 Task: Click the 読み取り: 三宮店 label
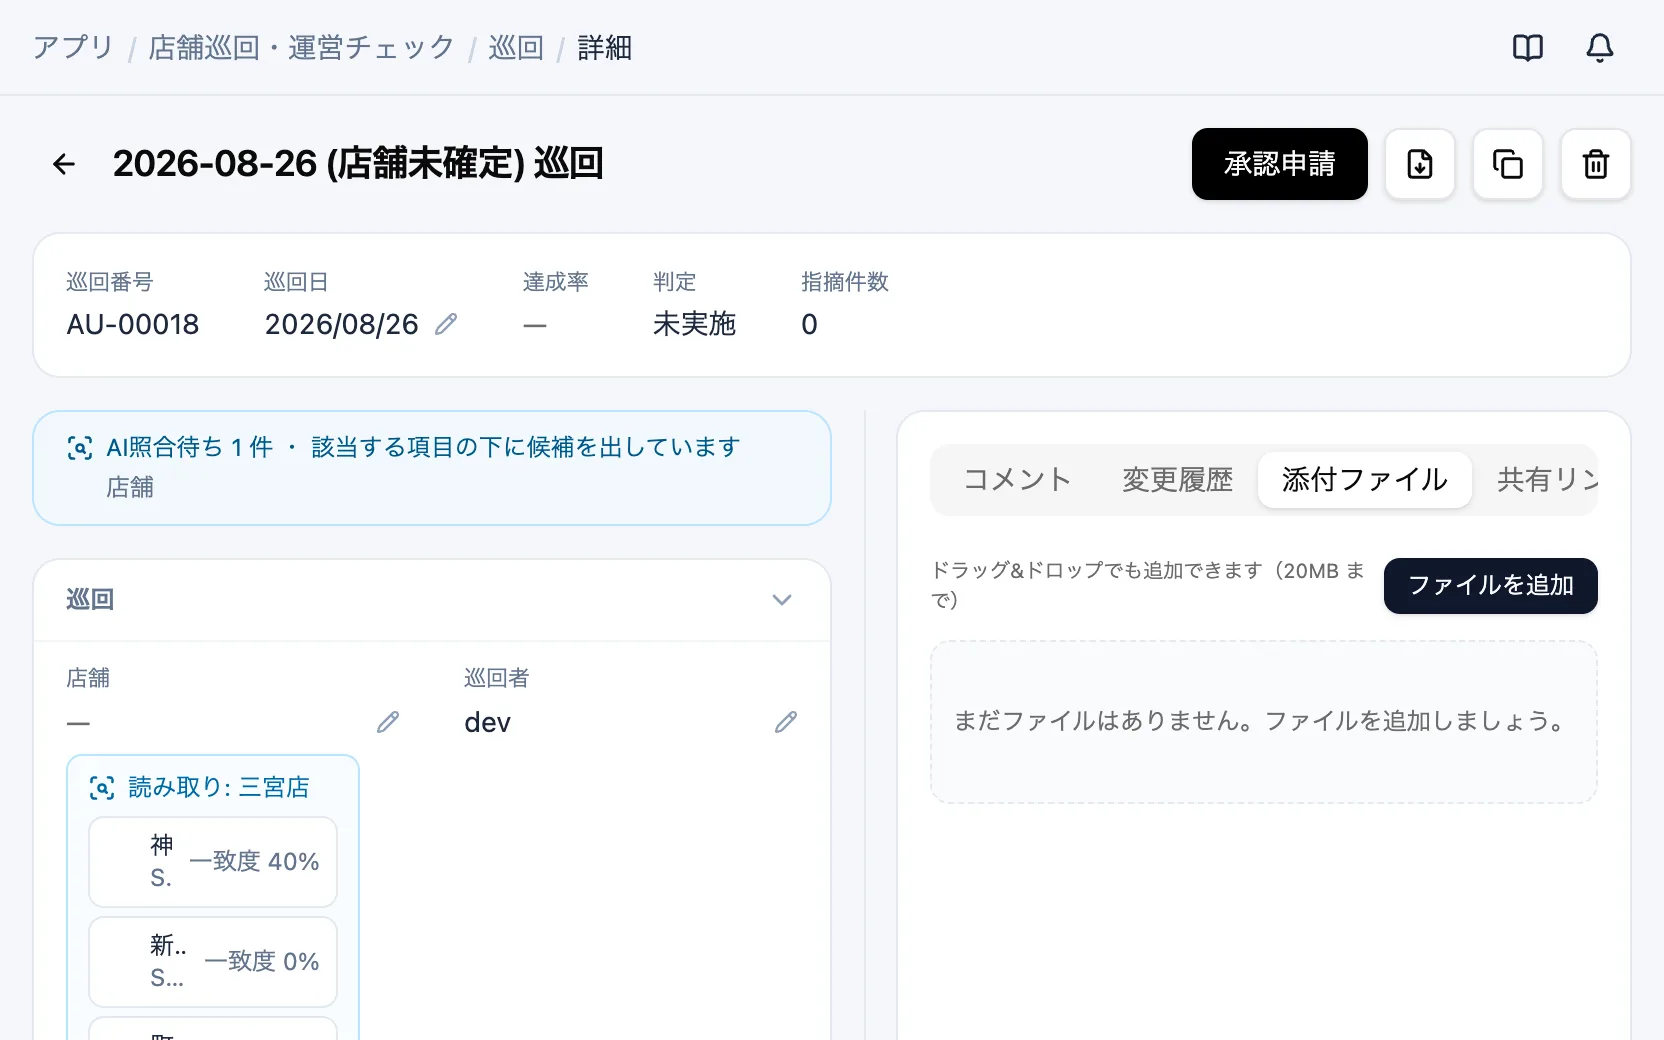[219, 788]
